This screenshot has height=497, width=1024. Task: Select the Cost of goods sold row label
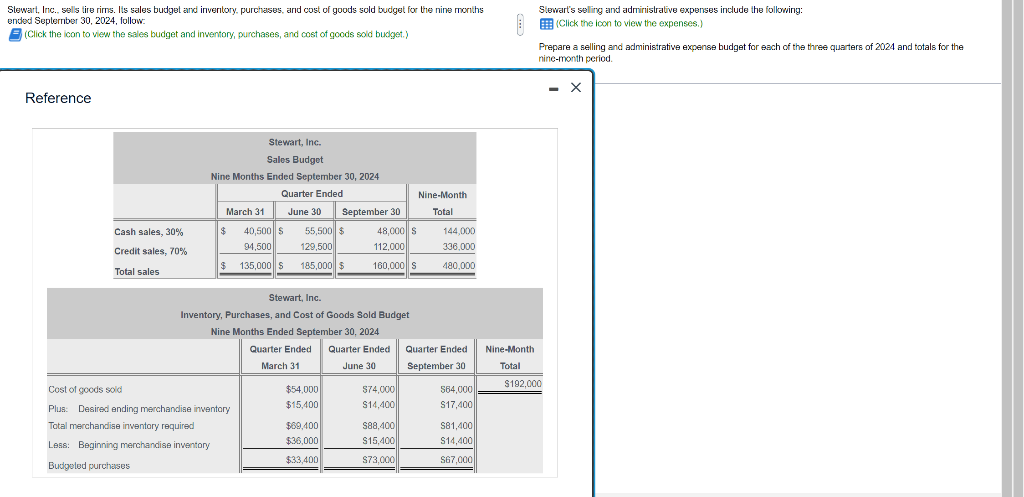(85, 389)
